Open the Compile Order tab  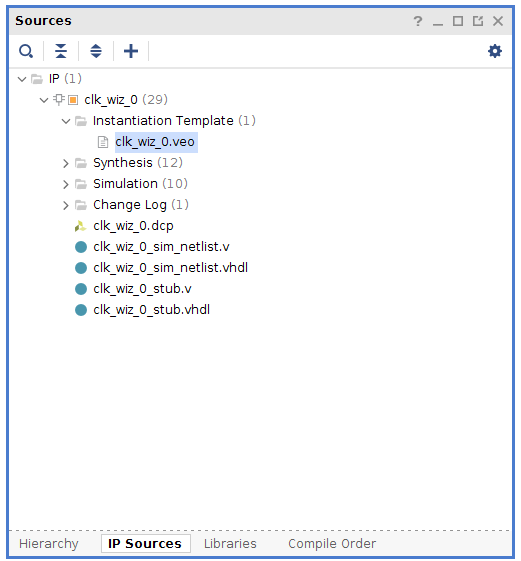click(x=332, y=543)
